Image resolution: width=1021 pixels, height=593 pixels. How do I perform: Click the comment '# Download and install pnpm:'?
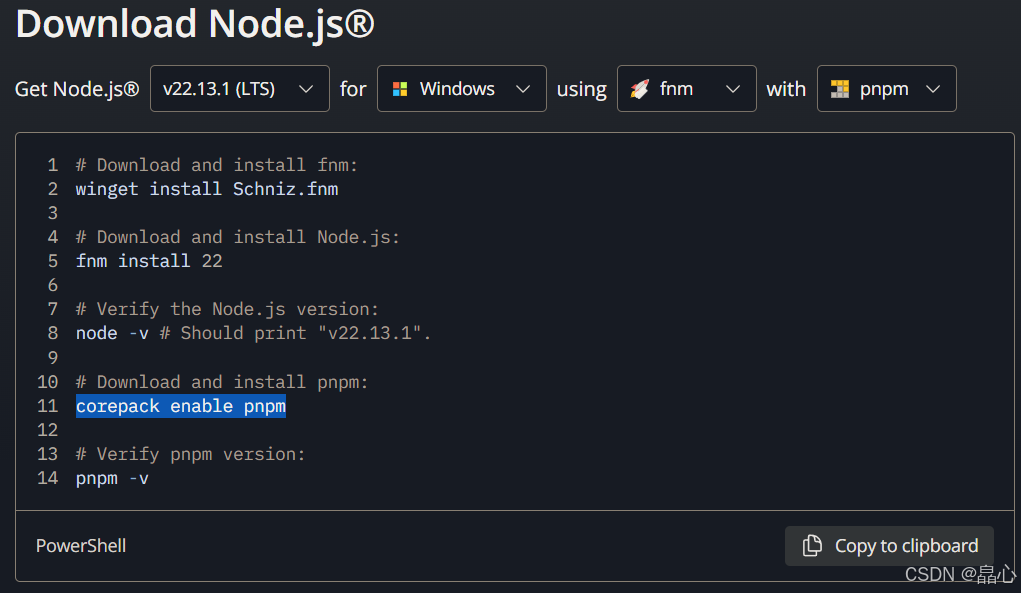point(222,382)
